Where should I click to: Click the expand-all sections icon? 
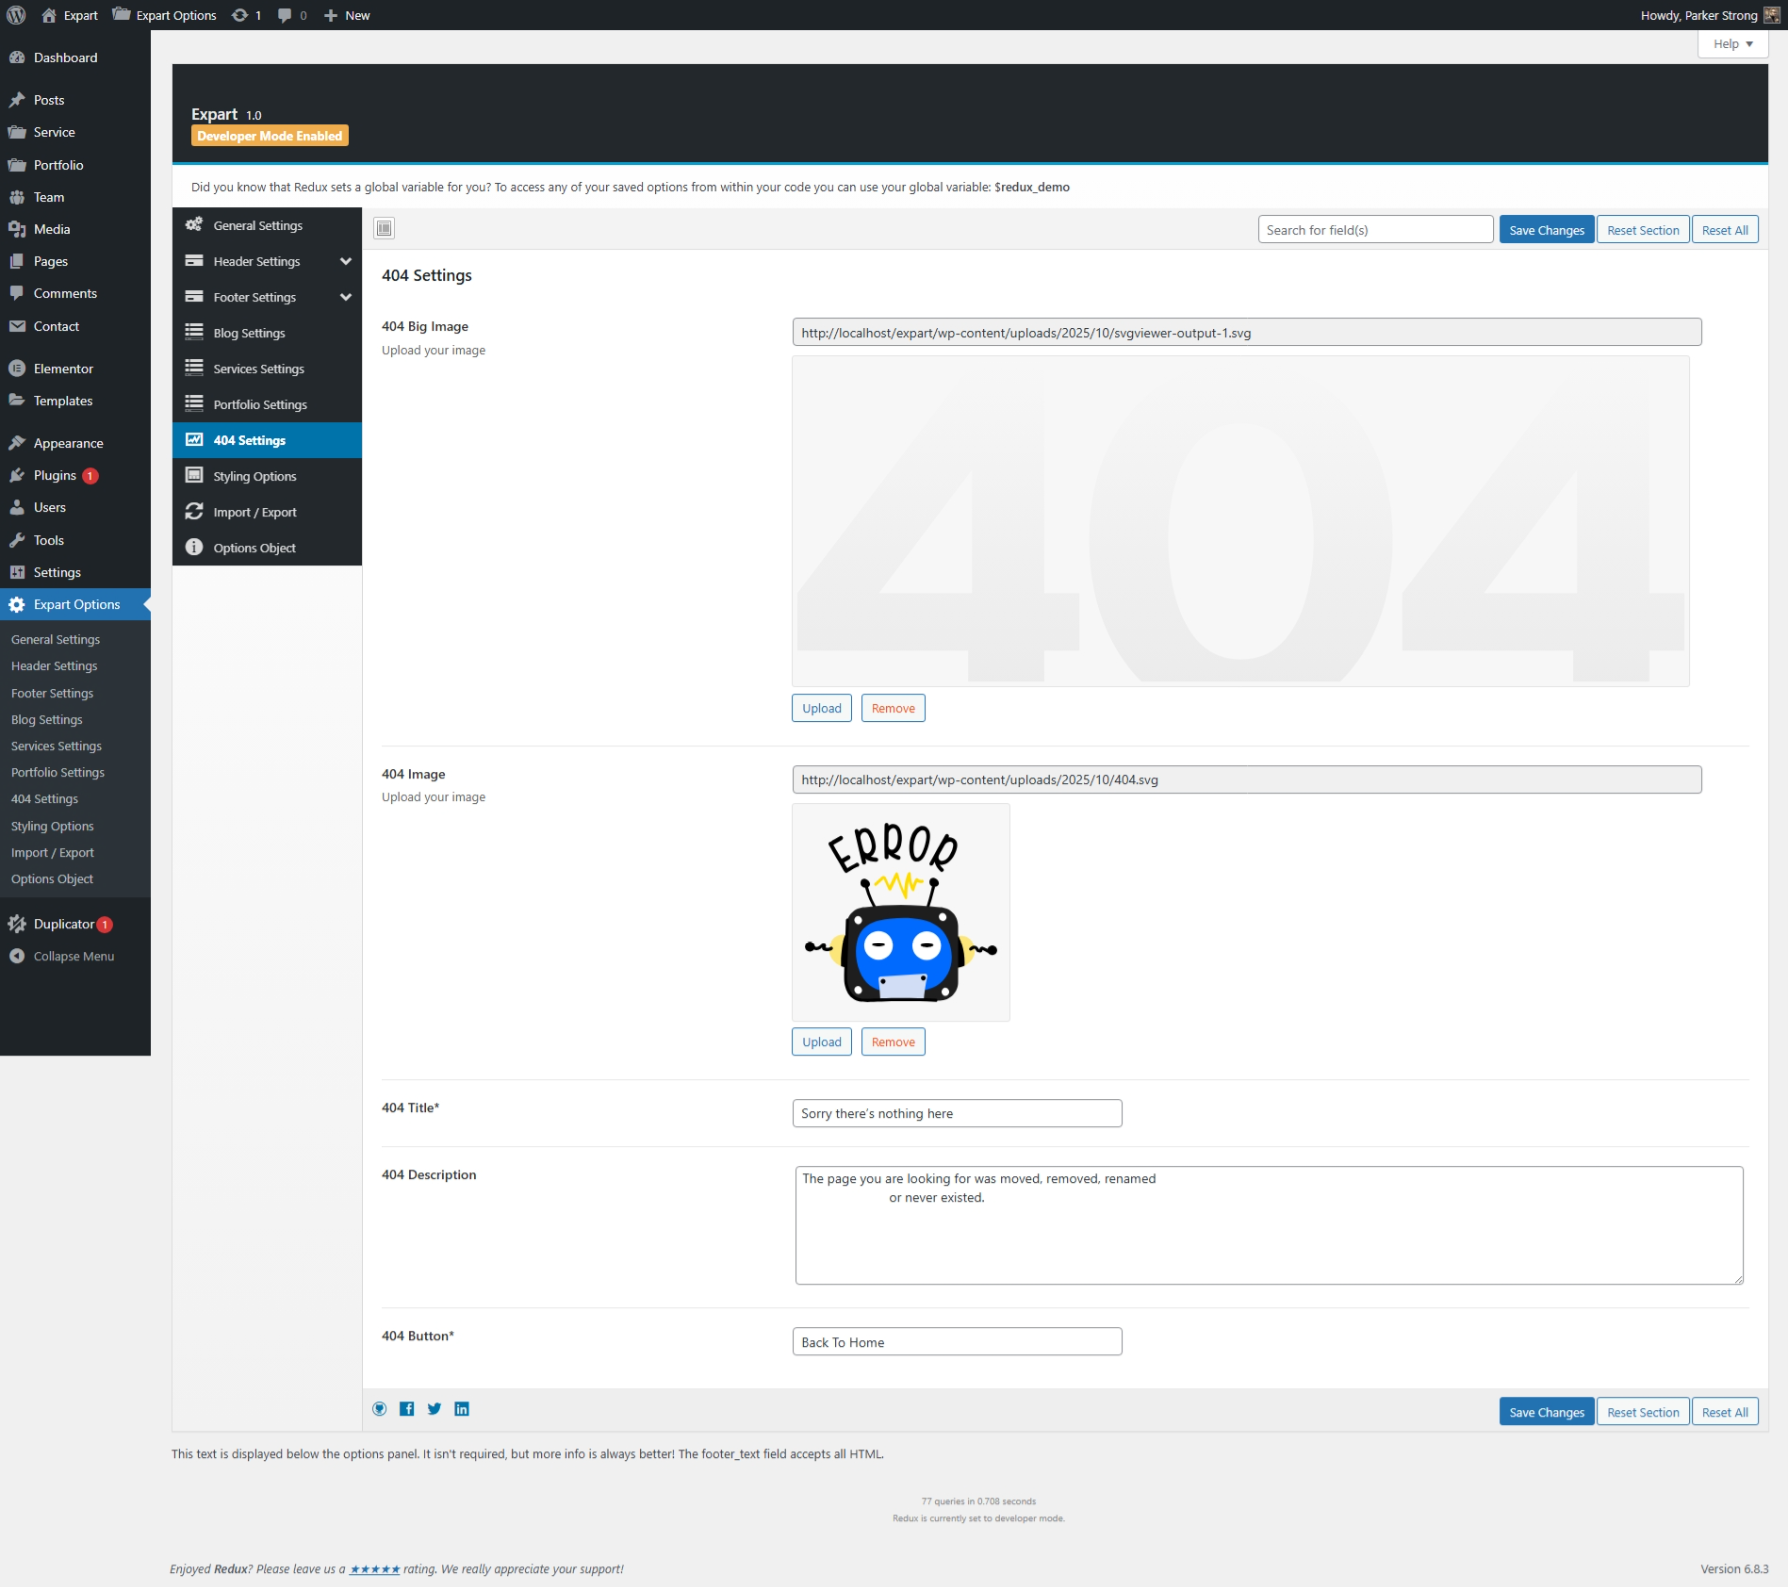pyautogui.click(x=384, y=228)
